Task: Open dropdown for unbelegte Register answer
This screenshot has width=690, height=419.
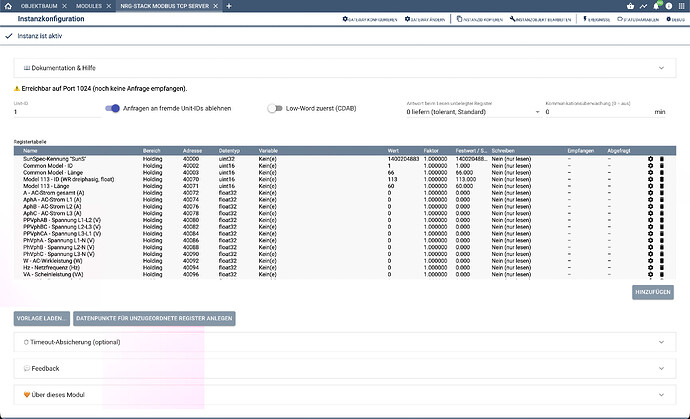Action: pos(473,112)
